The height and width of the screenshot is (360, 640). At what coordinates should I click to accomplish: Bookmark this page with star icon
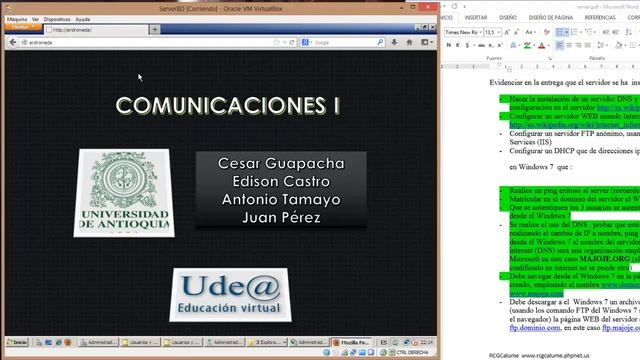(x=276, y=42)
